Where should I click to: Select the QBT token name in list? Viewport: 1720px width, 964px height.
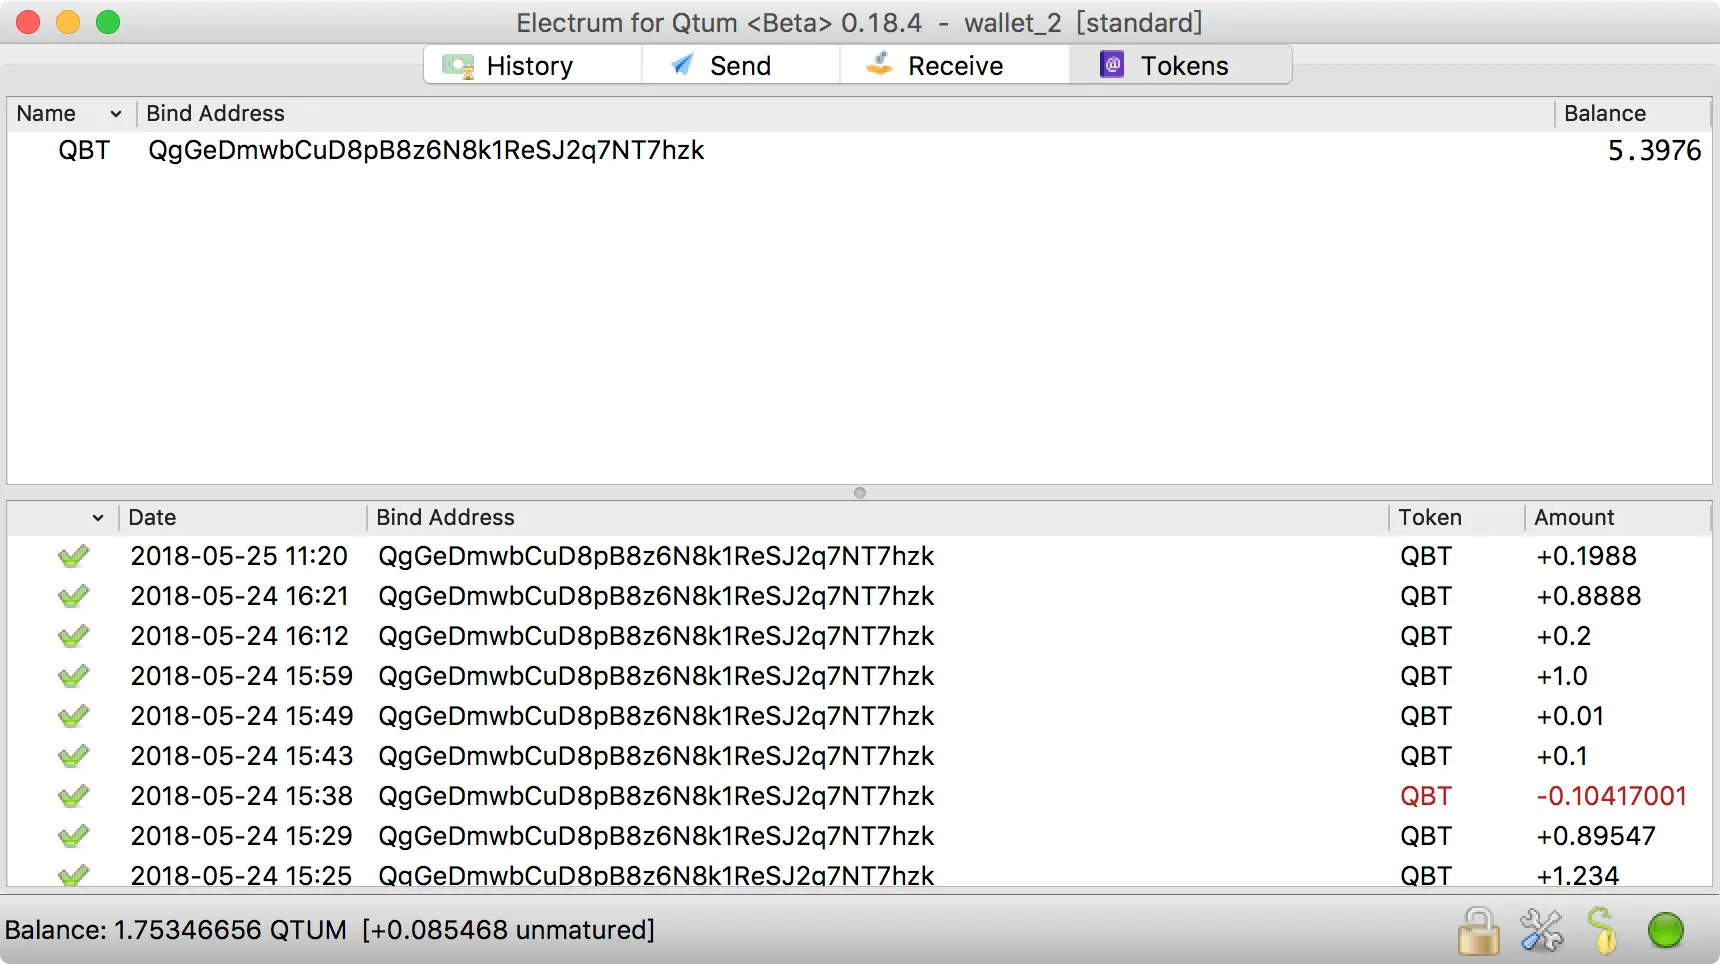84,151
